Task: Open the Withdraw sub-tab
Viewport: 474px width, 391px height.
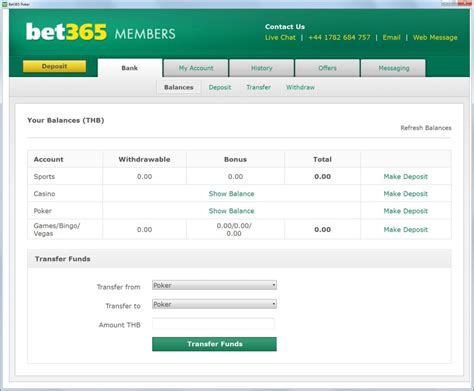Action: [300, 87]
